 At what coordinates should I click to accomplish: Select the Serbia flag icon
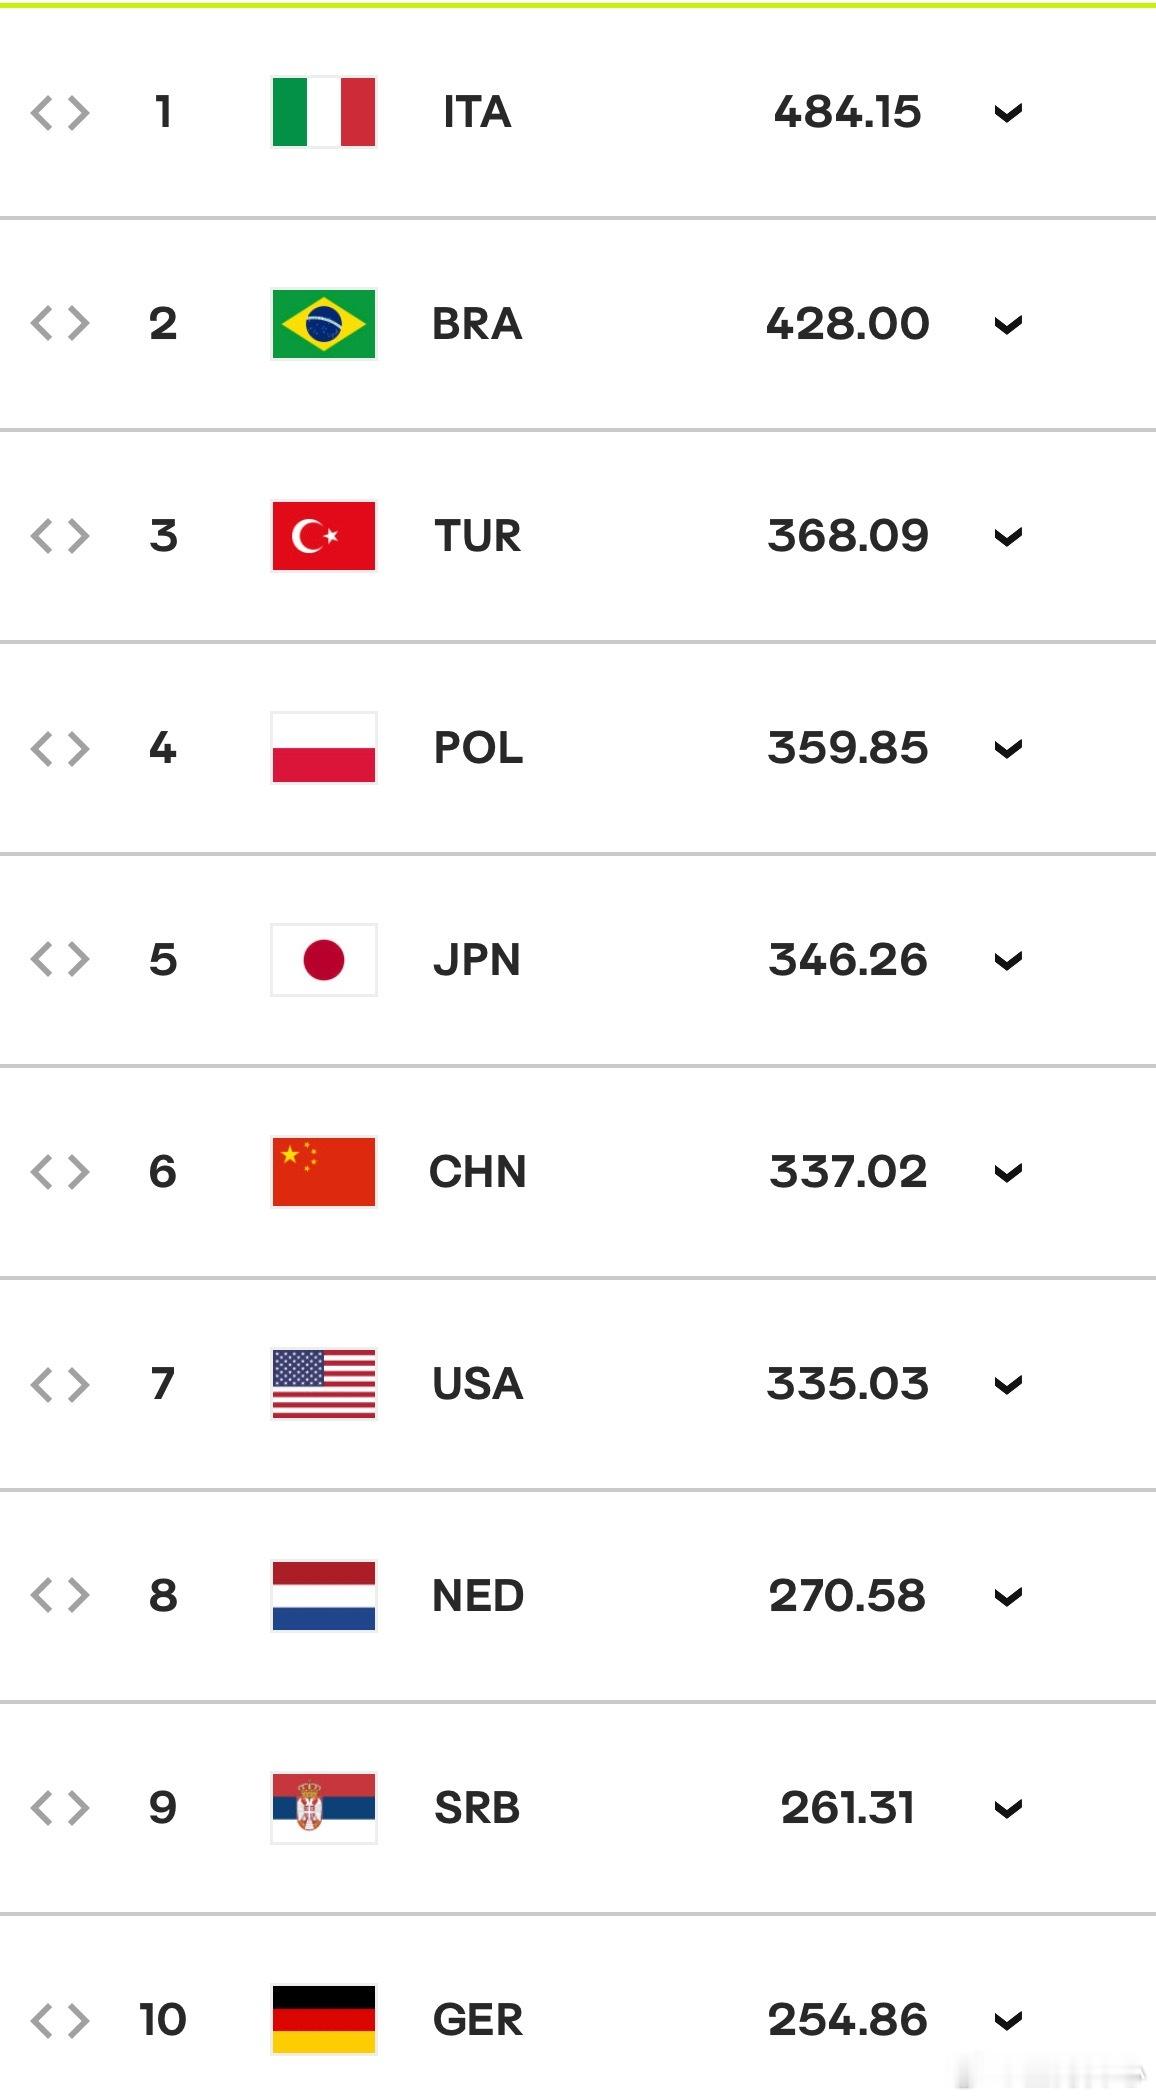324,1808
